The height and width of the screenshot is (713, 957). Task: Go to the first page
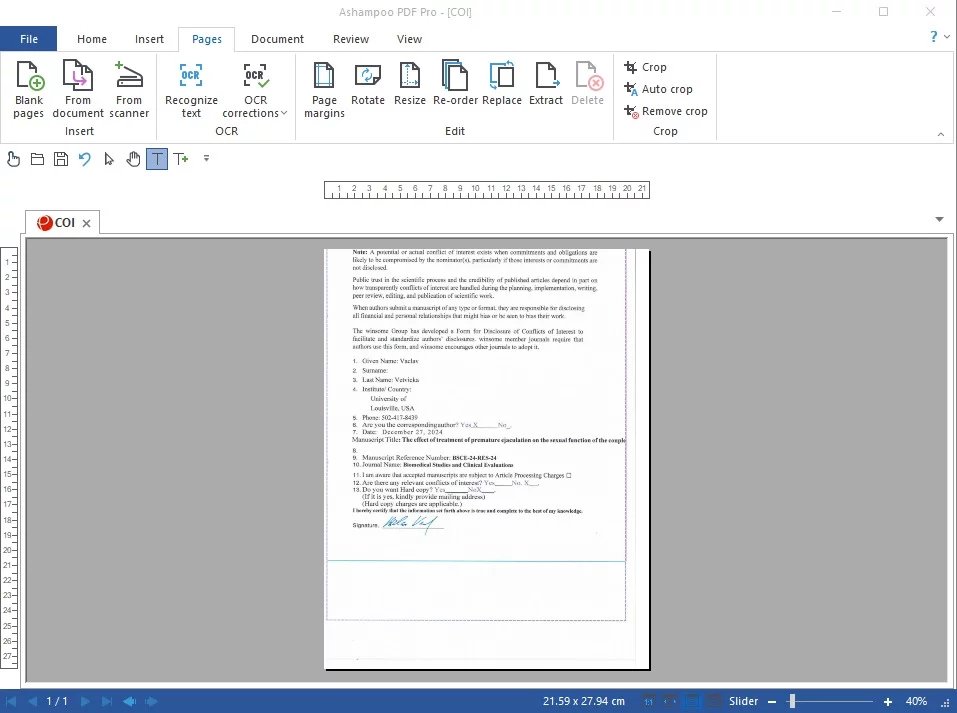click(11, 701)
